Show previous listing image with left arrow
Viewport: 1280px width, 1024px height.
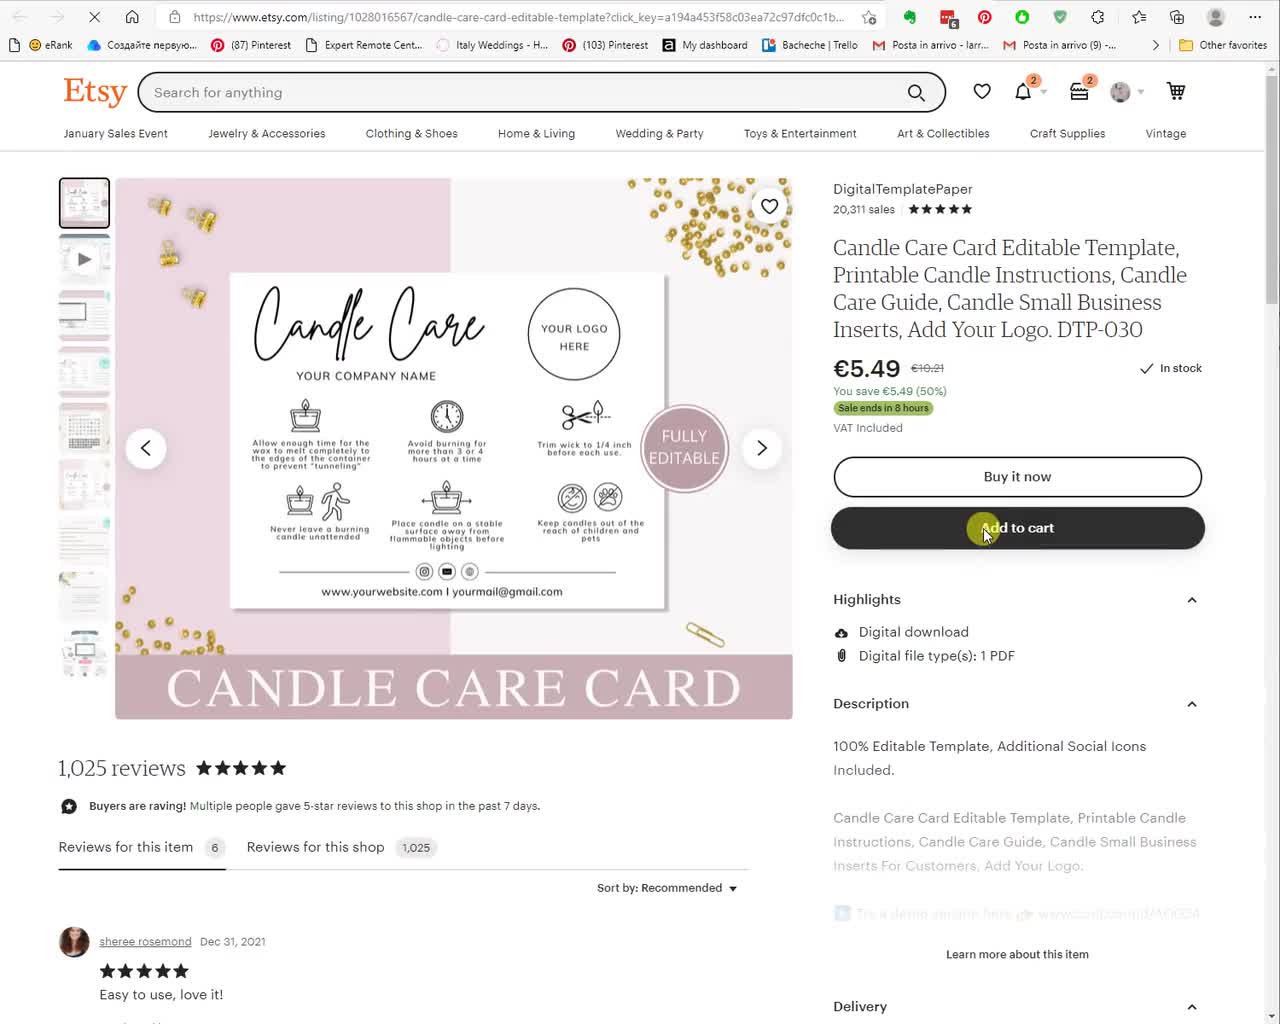pyautogui.click(x=146, y=448)
